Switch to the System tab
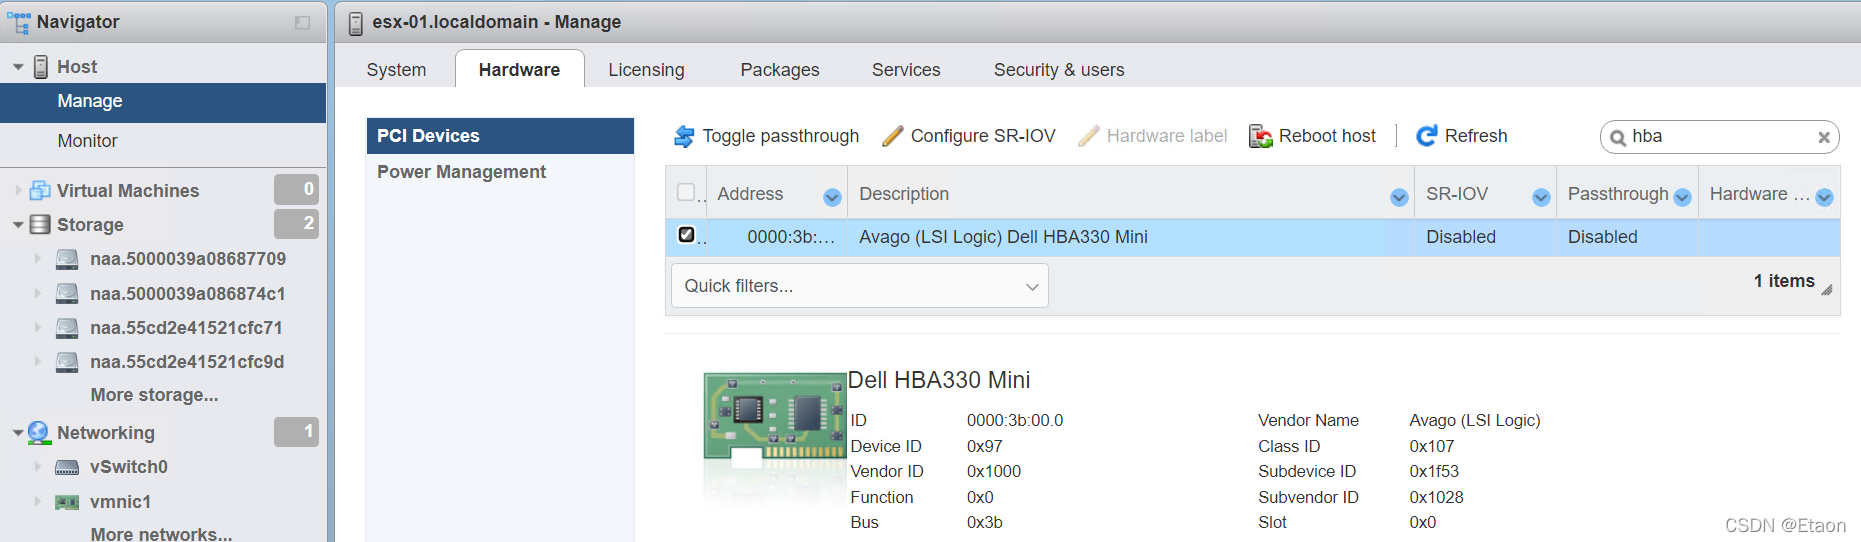1861x542 pixels. point(396,70)
